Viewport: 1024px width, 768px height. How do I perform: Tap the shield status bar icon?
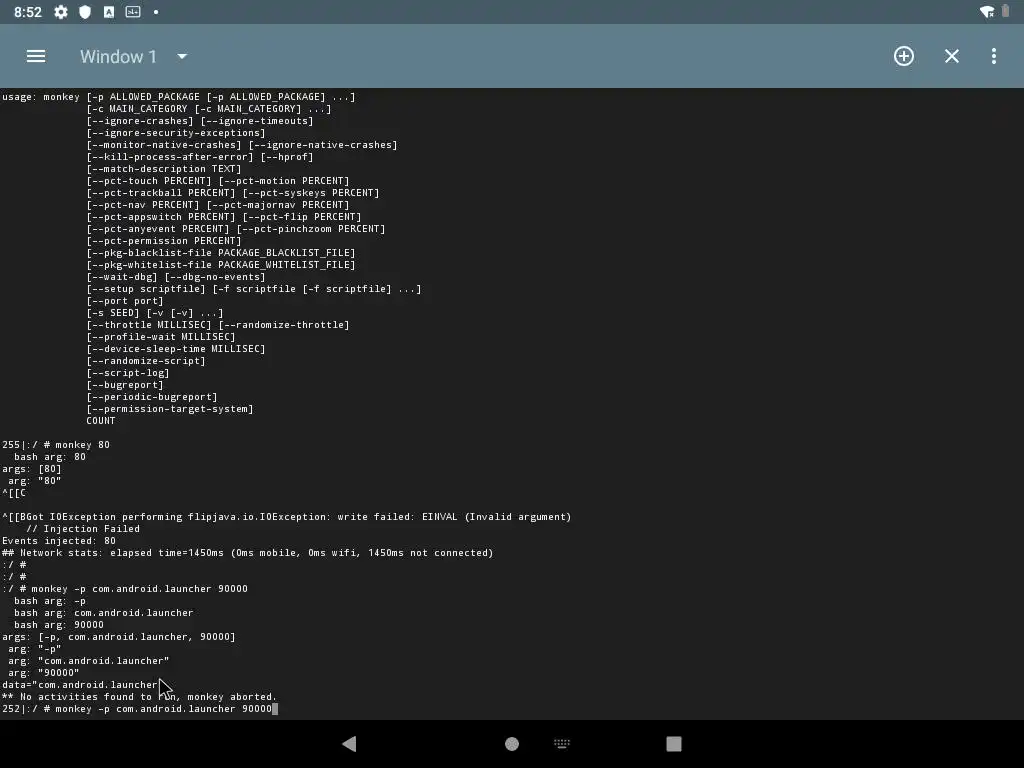[x=85, y=12]
